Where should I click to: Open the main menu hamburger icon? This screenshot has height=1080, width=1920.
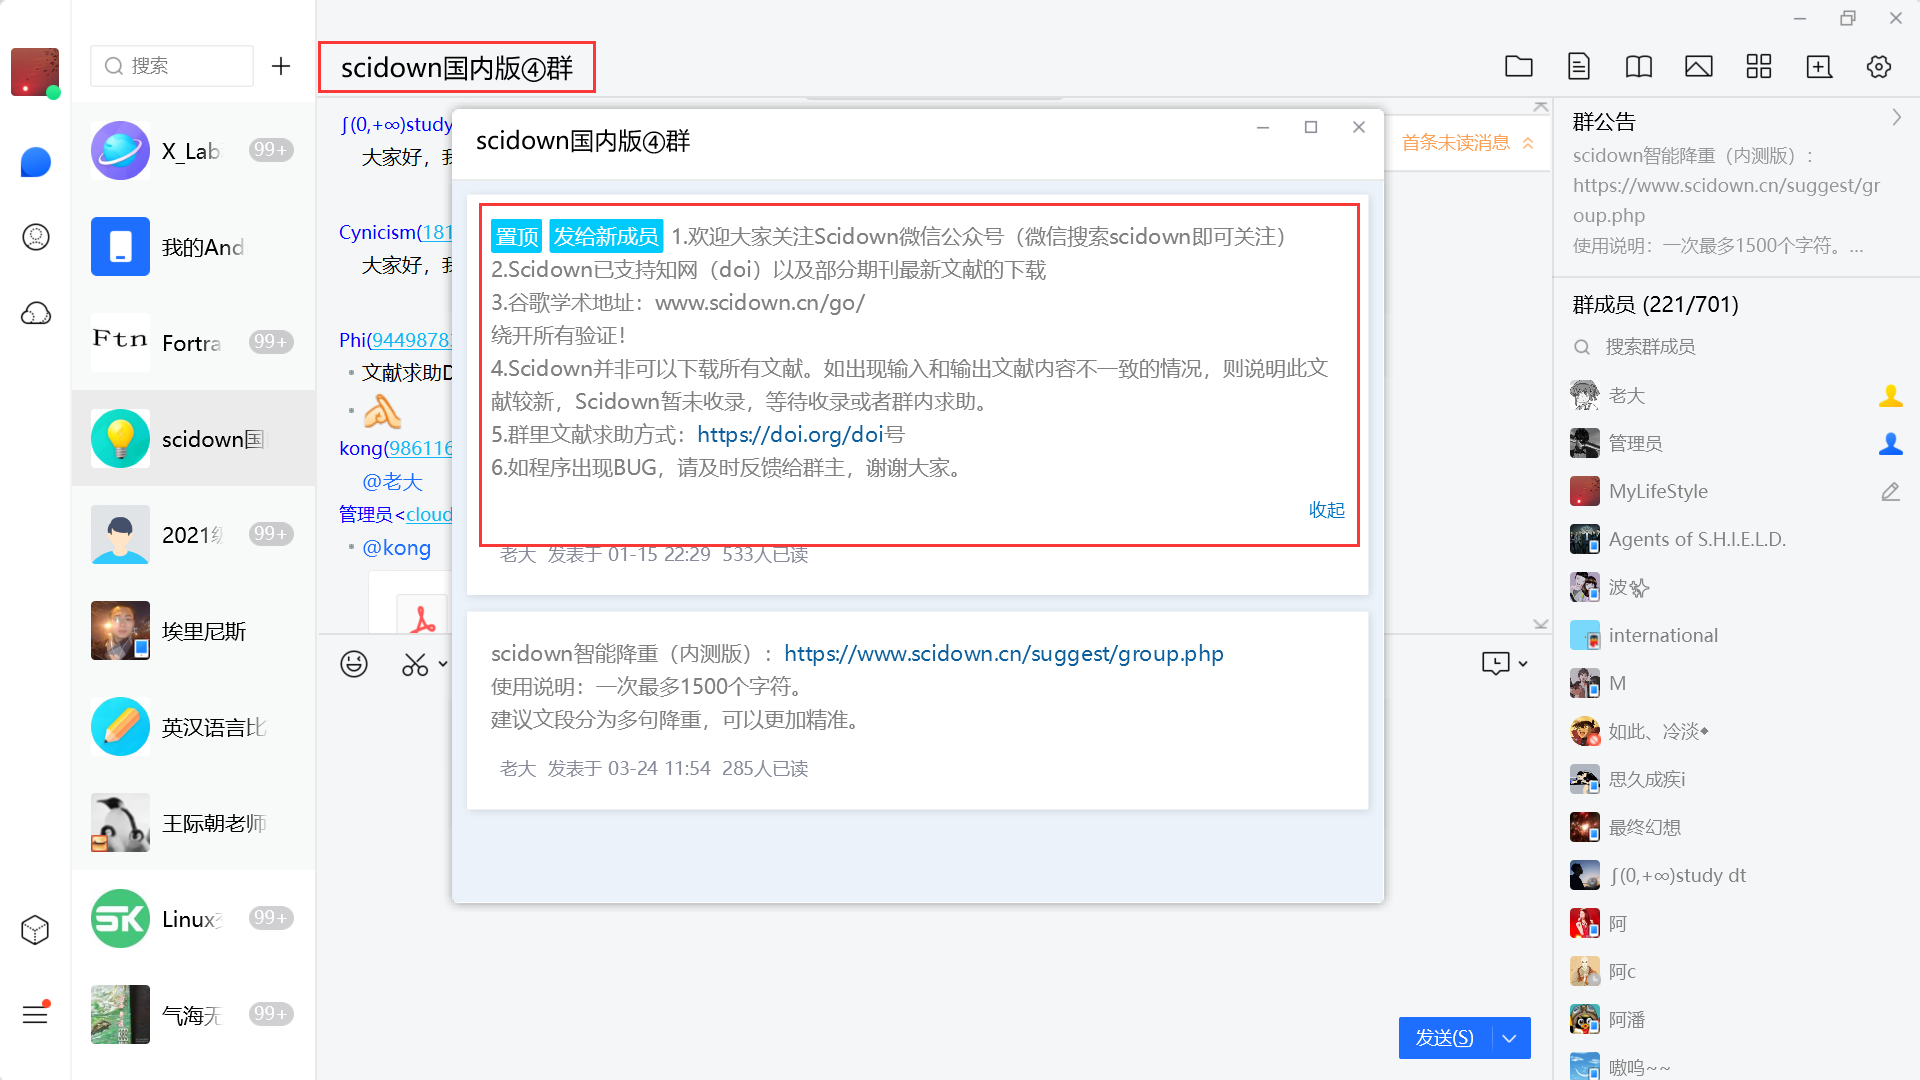tap(35, 1014)
